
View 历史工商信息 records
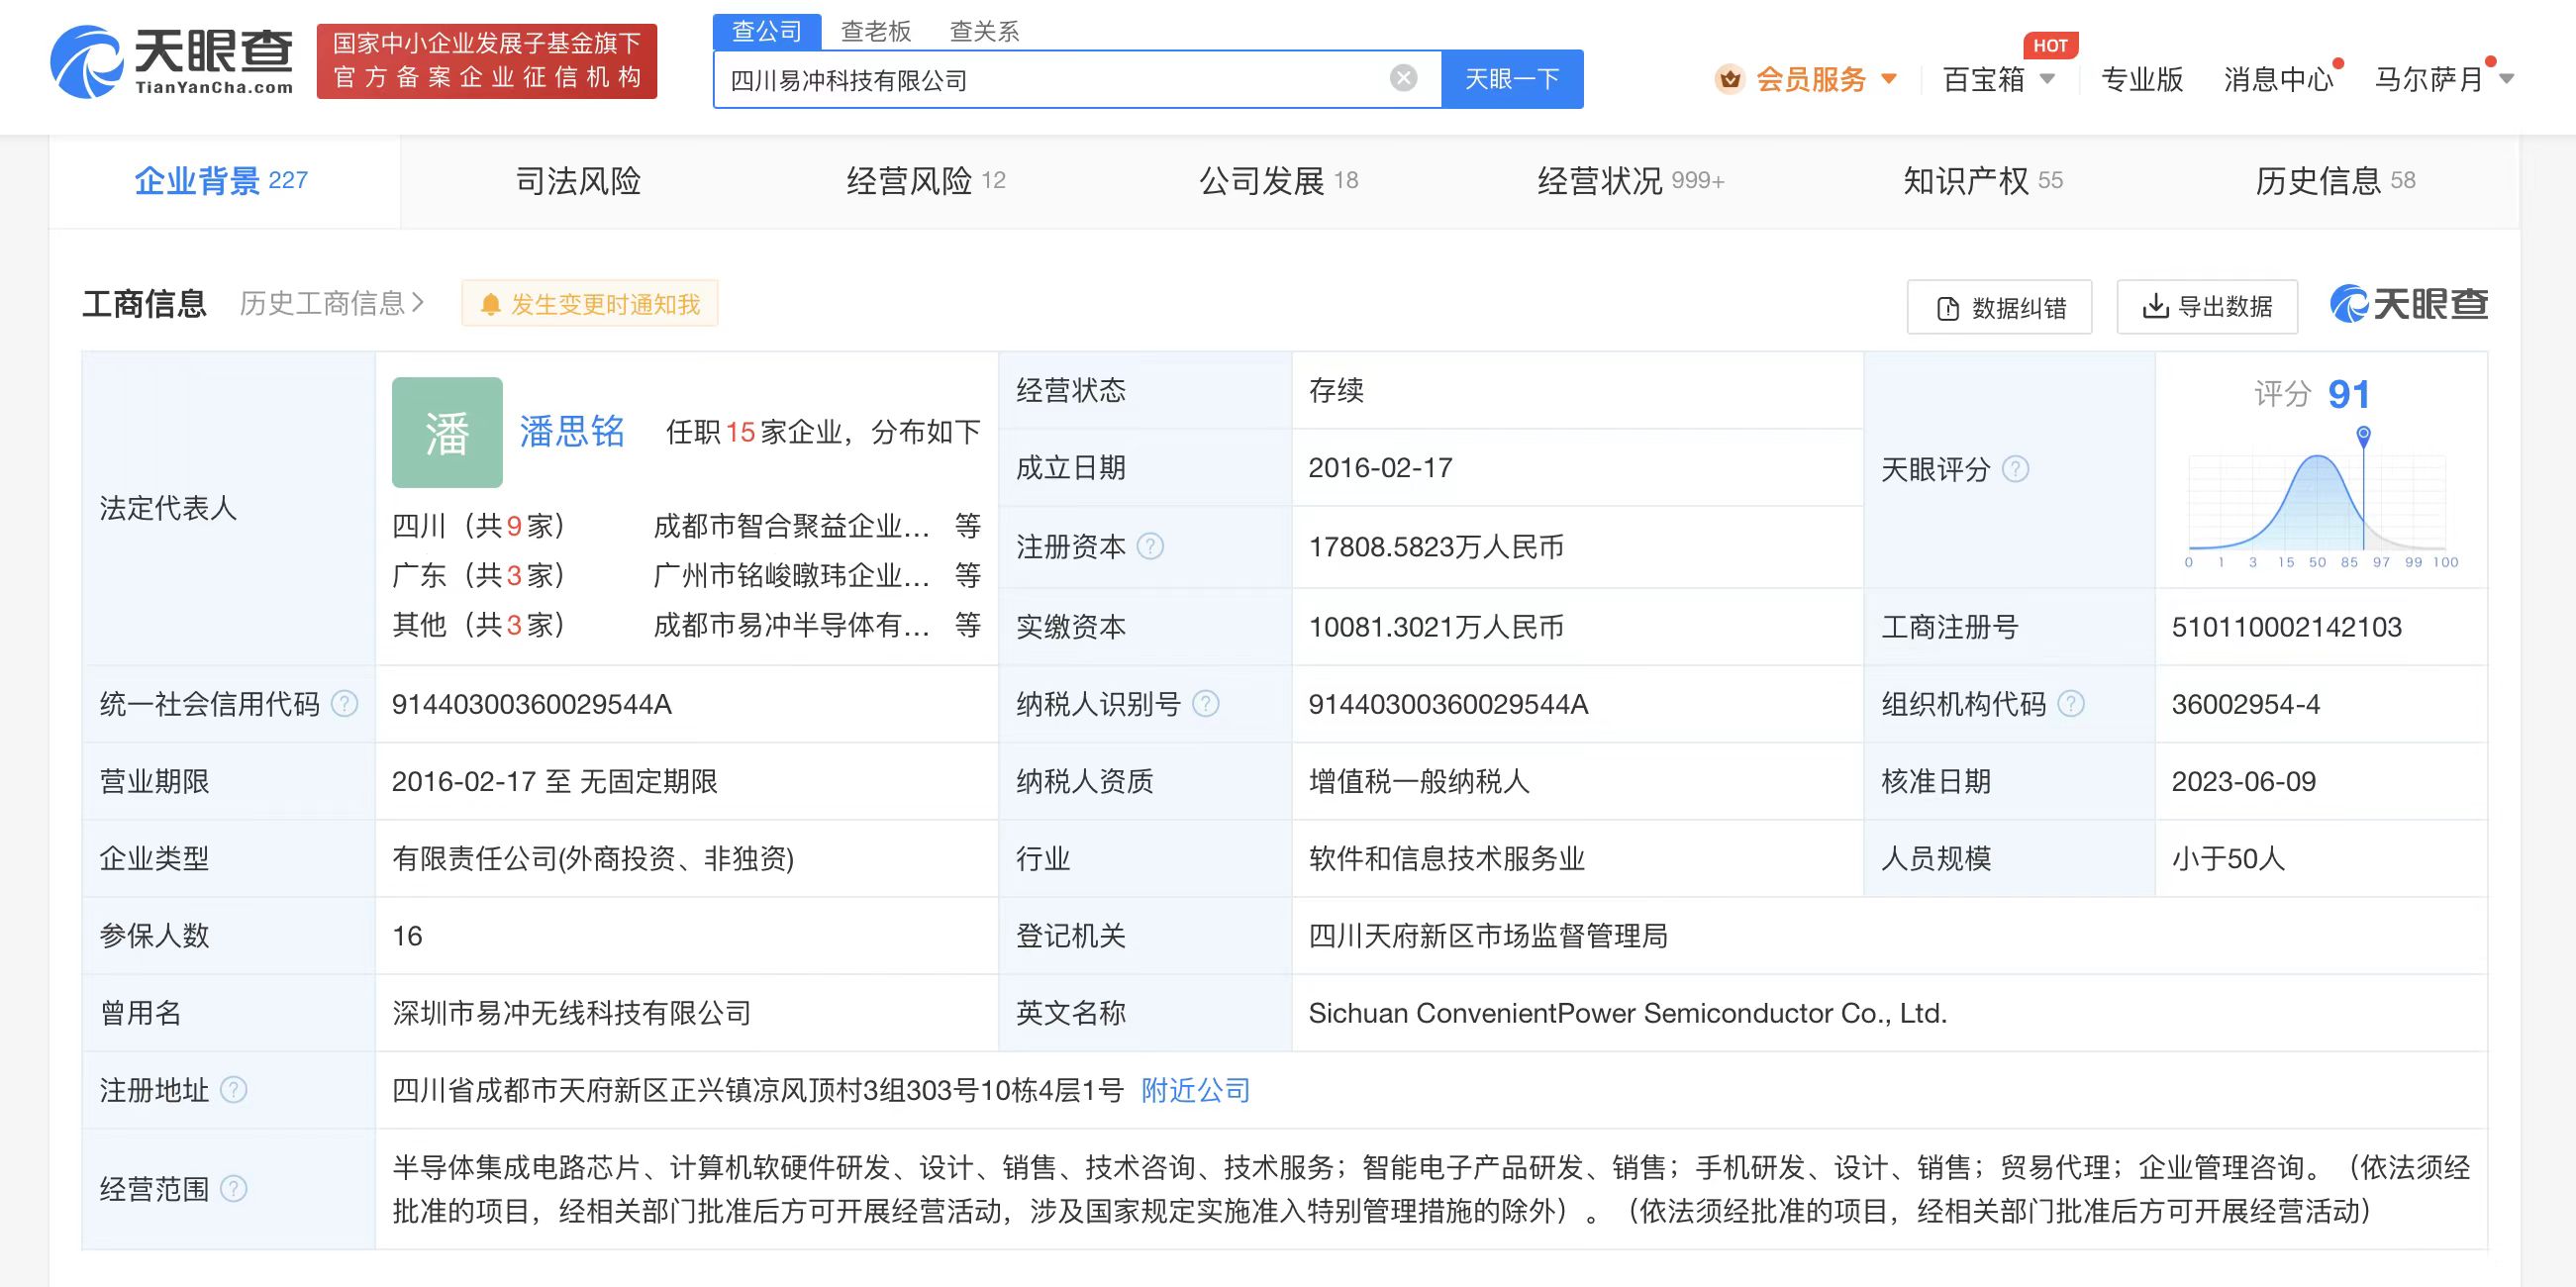pyautogui.click(x=325, y=303)
